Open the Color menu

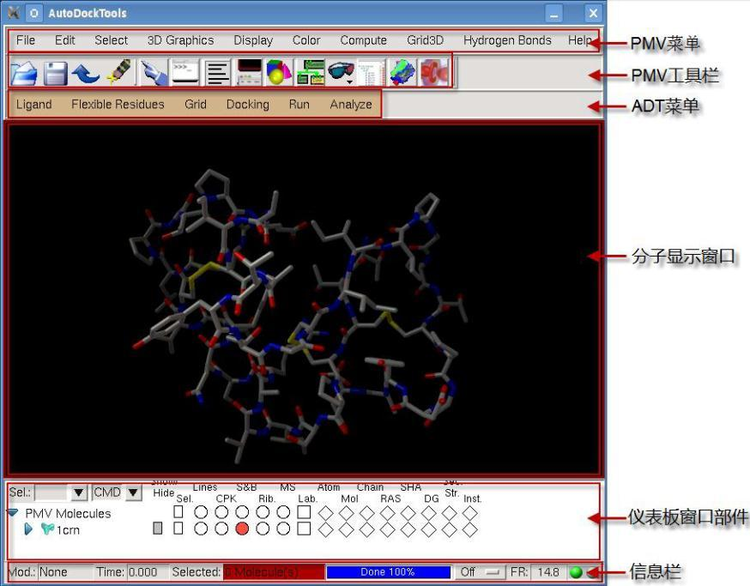coord(306,40)
